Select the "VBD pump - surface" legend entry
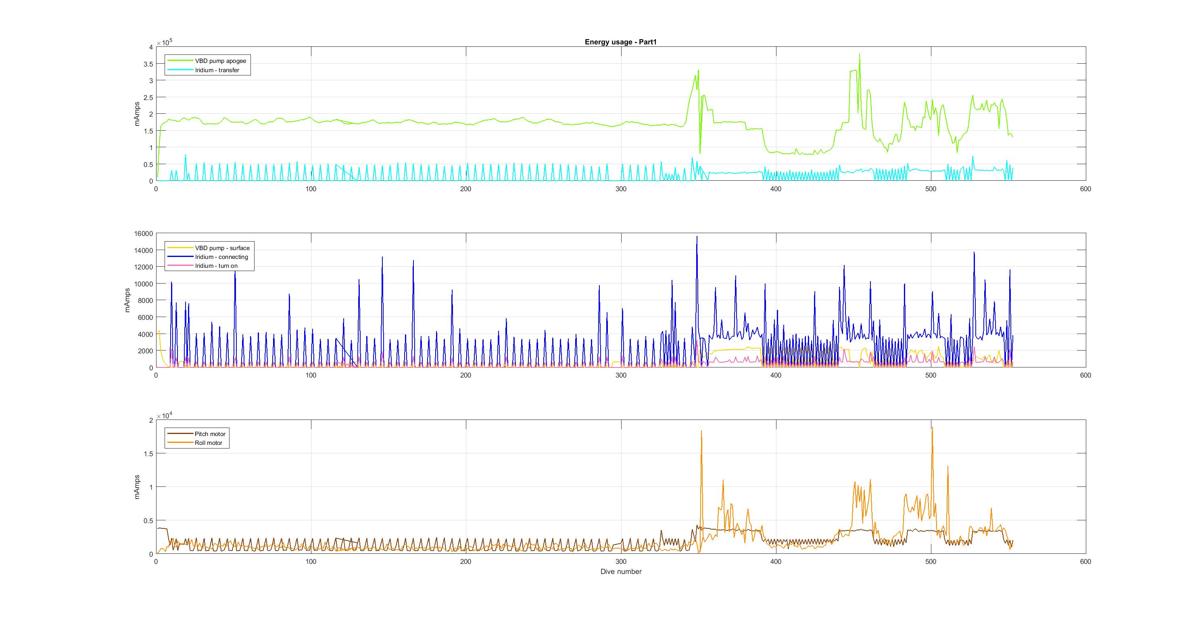Viewport: 1200px width, 622px height. (x=209, y=248)
